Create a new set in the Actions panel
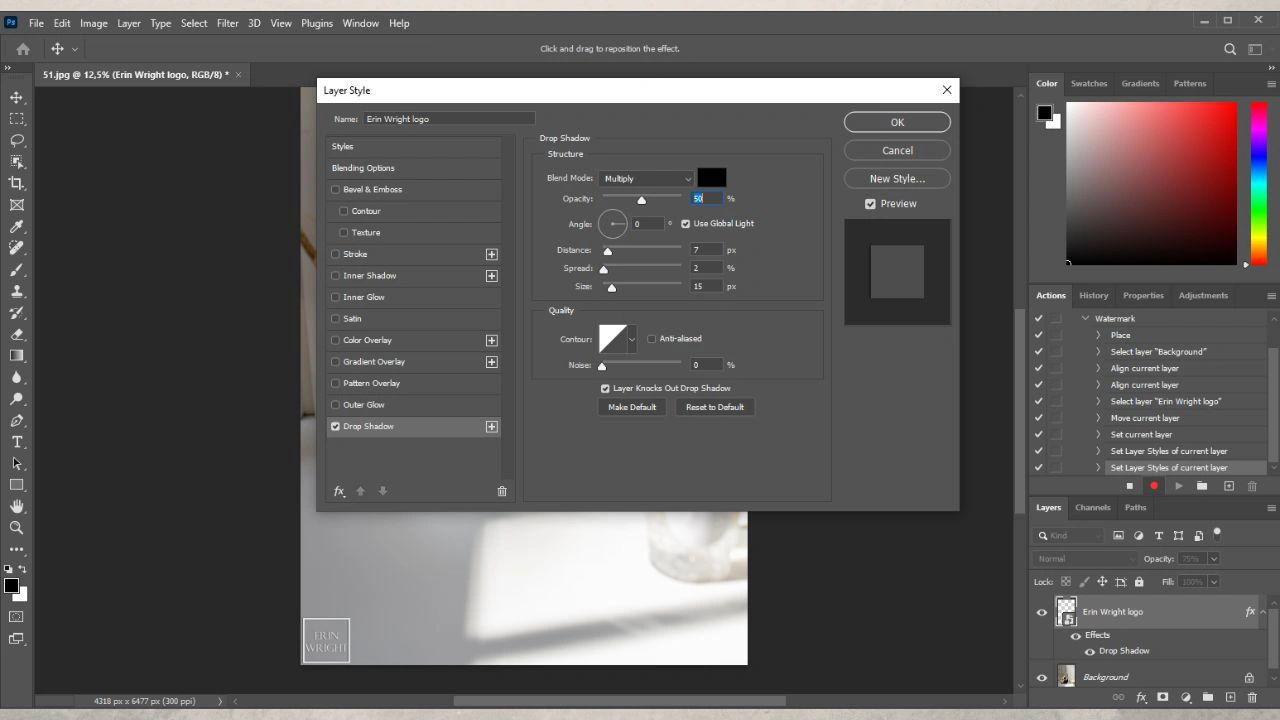Screen dimensions: 1280x720 [x=1202, y=486]
